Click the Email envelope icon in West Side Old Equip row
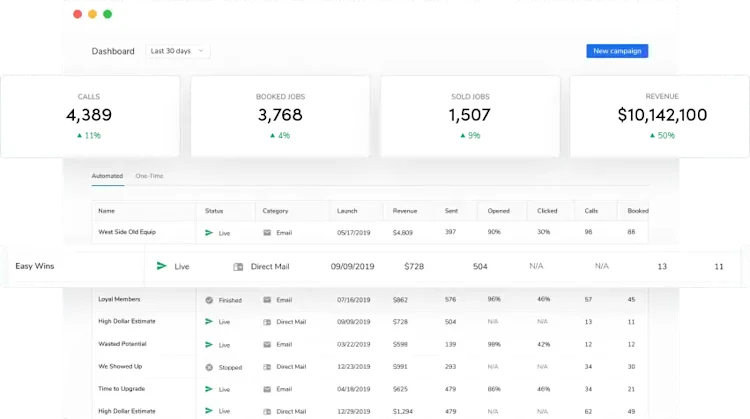Screen dimensions: 750x419 click(267, 232)
